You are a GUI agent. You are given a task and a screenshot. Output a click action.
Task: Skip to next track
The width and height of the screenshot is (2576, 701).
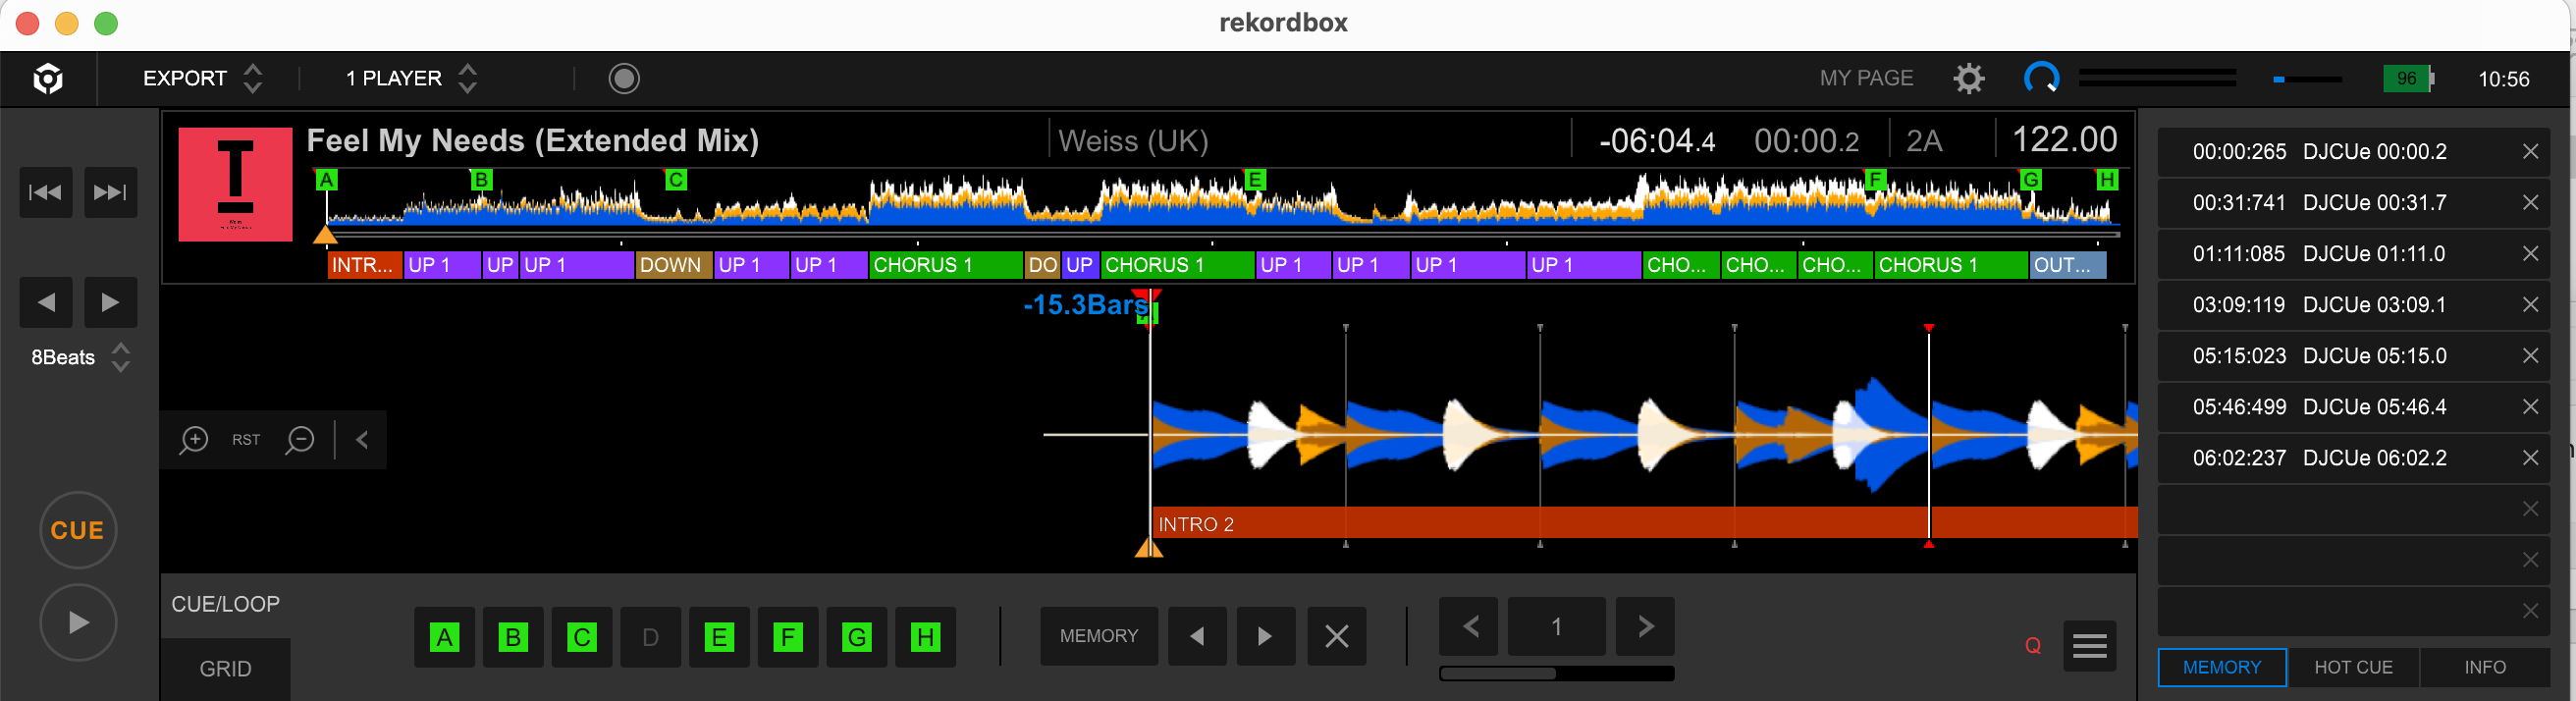[110, 192]
